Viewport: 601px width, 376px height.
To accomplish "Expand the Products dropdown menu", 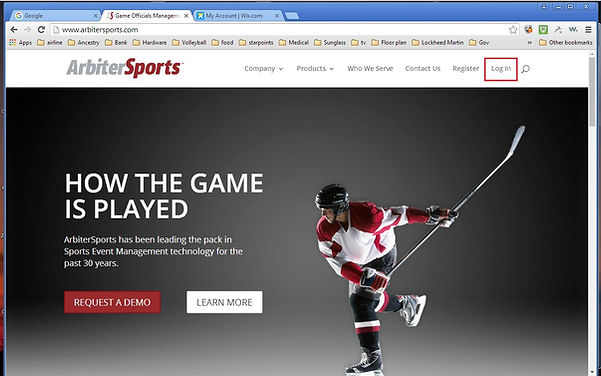I will coord(315,69).
